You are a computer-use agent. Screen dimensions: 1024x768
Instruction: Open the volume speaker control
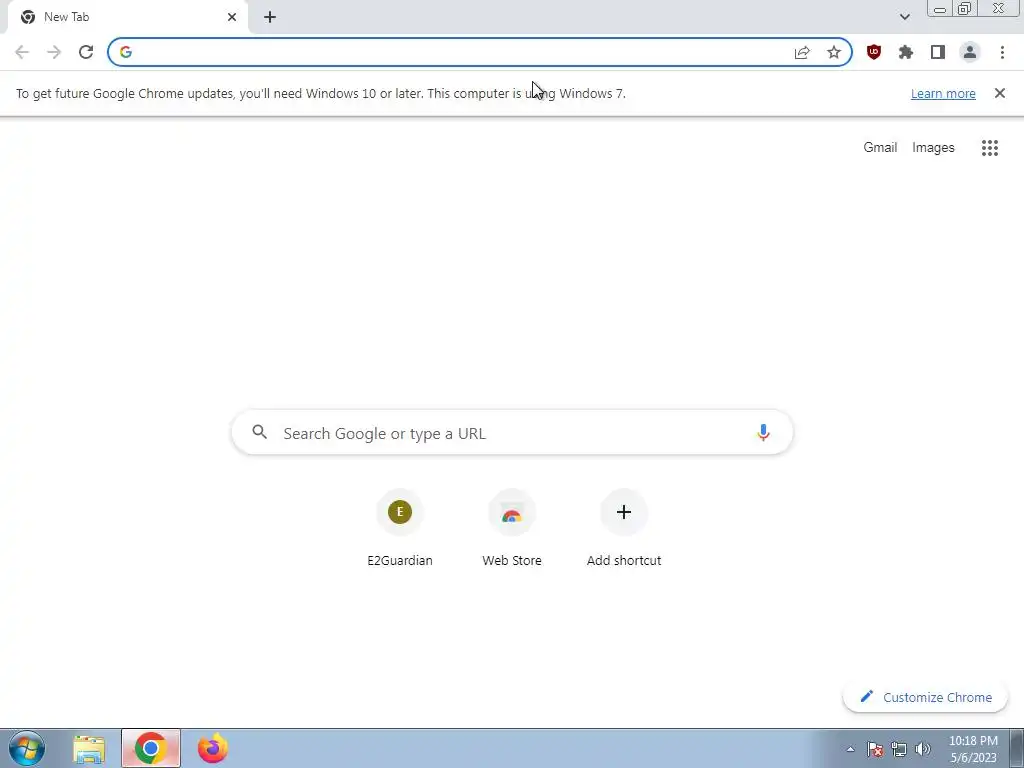point(923,749)
